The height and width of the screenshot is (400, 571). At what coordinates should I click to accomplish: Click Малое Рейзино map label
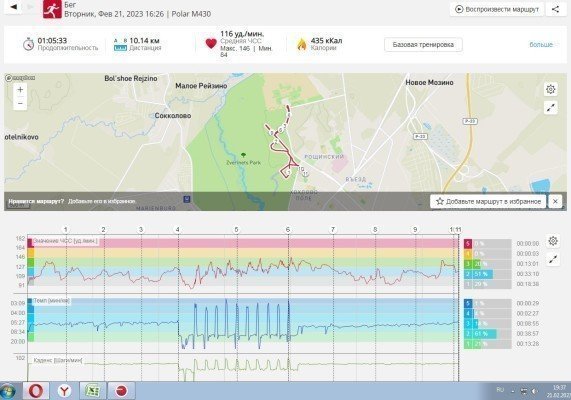click(201, 86)
